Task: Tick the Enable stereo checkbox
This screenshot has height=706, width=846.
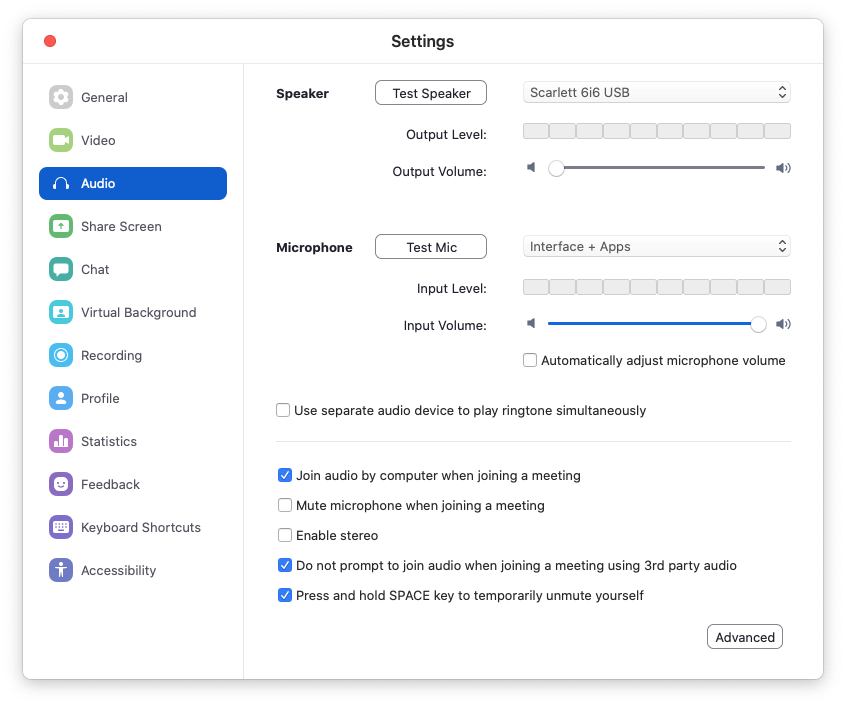Action: (x=285, y=535)
